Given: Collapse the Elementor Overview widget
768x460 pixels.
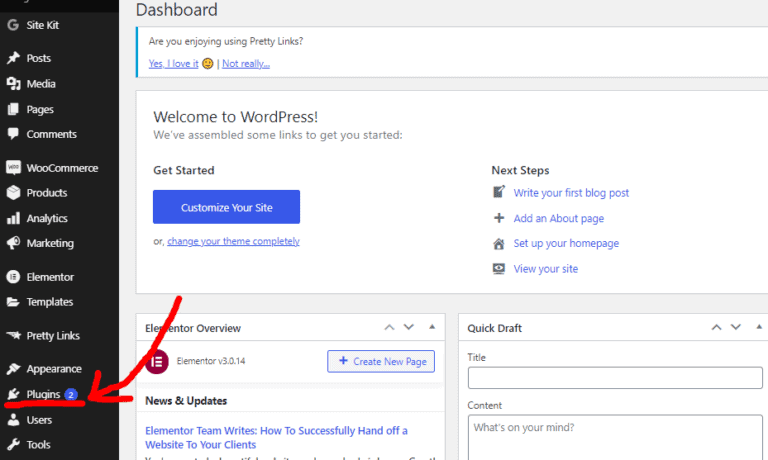Looking at the screenshot, I should point(432,327).
